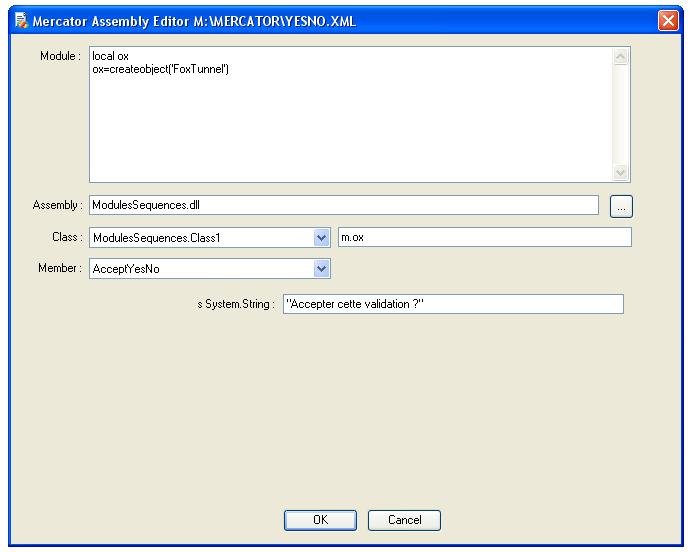Image resolution: width=693 pixels, height=552 pixels.
Task: Open the Member dropdown arrow
Action: click(x=321, y=269)
